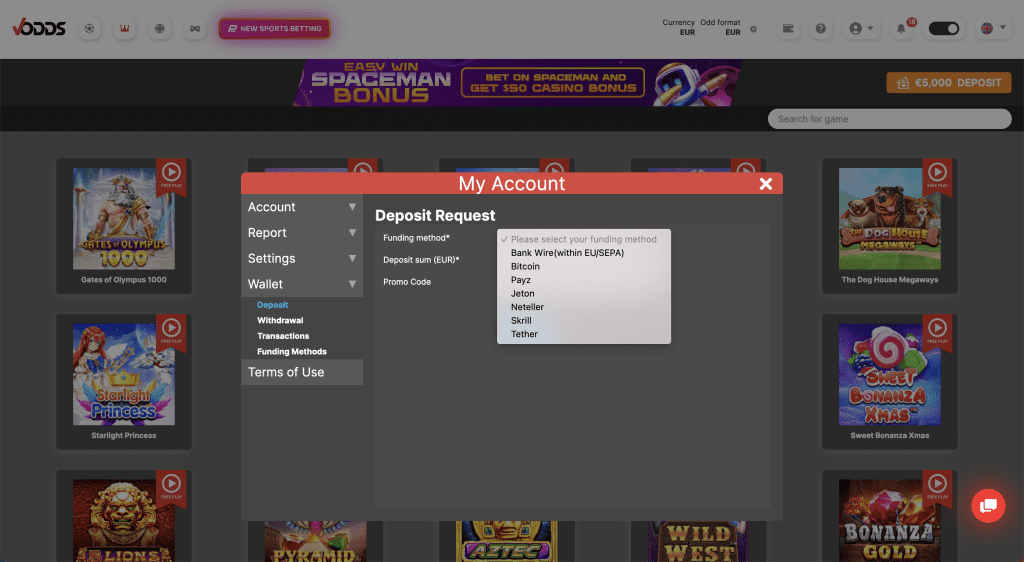Open the Withdrawal link under Wallet

[x=280, y=321]
